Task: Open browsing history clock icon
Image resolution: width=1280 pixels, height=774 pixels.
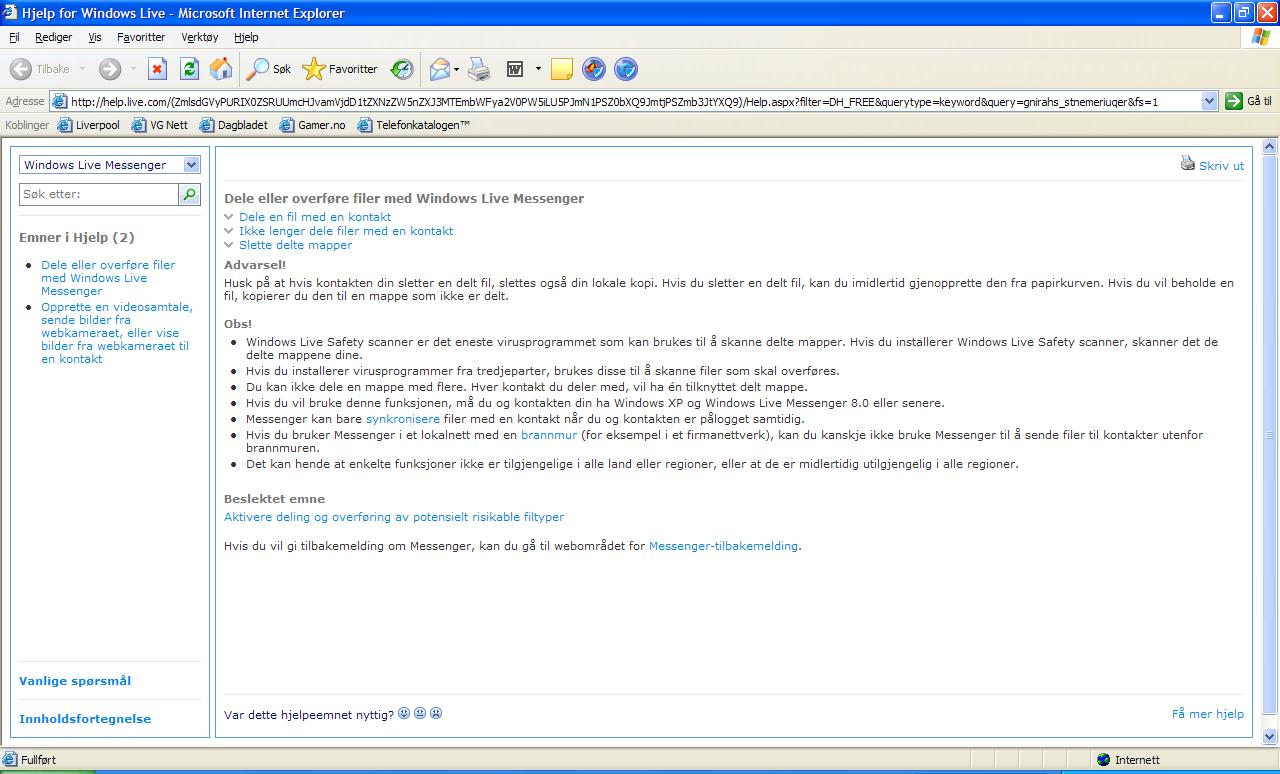Action: point(402,69)
